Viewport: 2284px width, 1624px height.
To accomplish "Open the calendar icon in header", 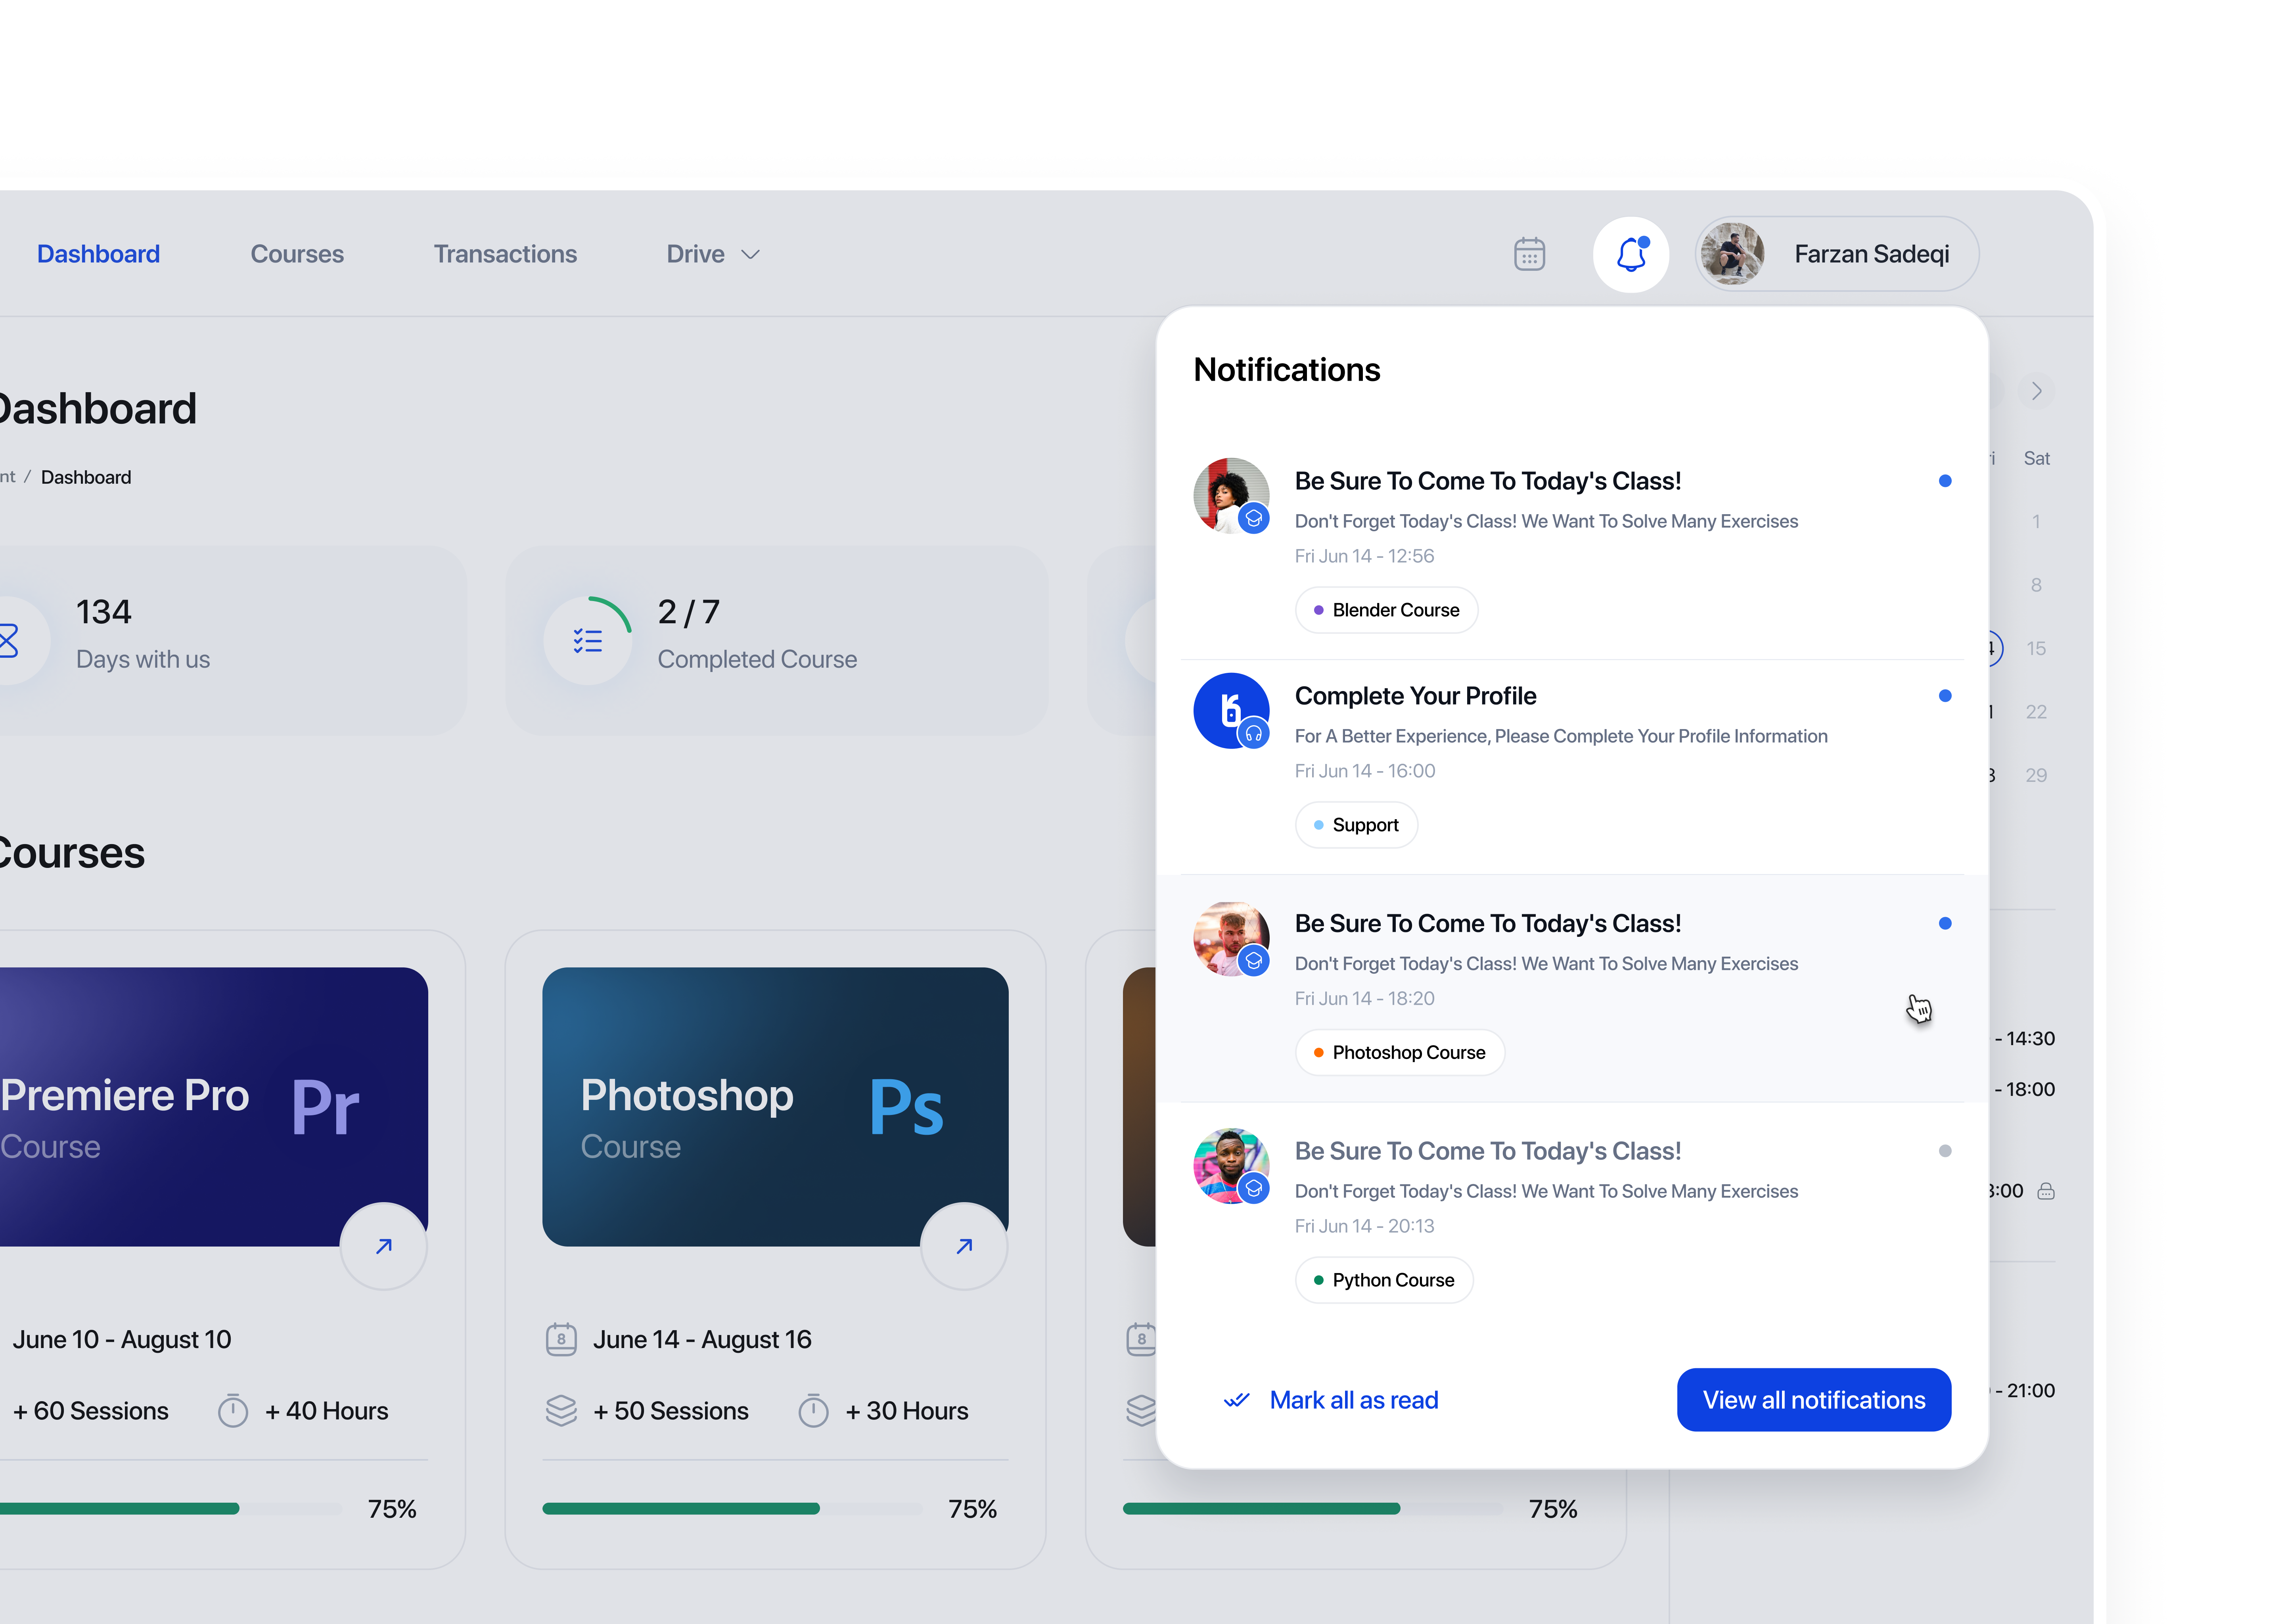I will 1529,254.
